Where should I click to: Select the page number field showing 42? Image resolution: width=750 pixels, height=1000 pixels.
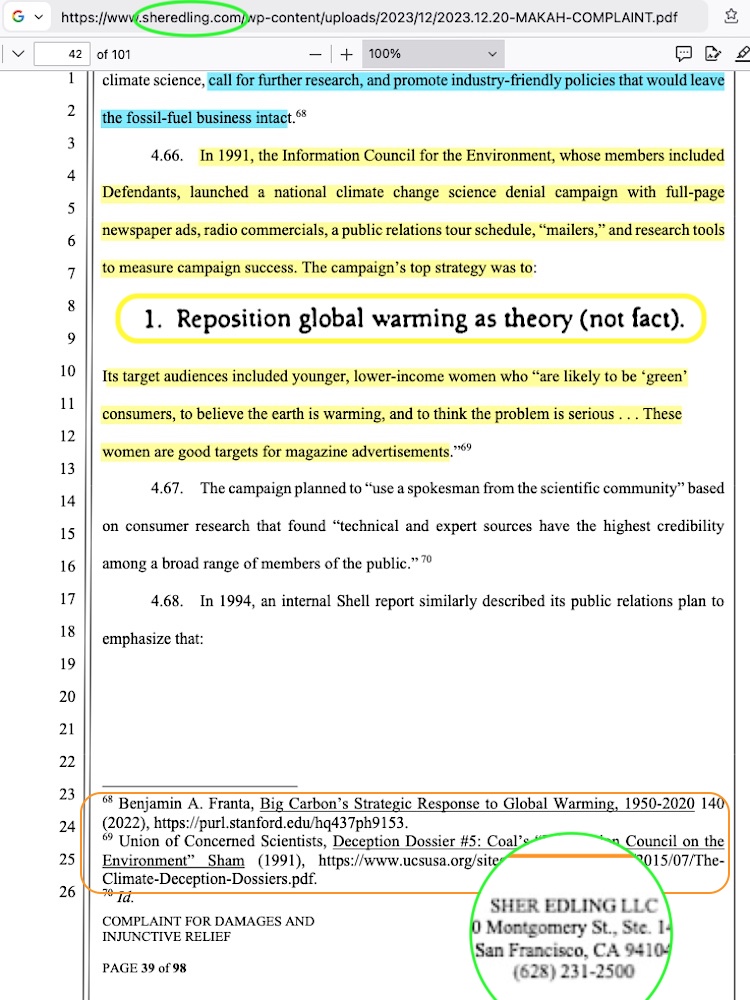click(x=62, y=54)
